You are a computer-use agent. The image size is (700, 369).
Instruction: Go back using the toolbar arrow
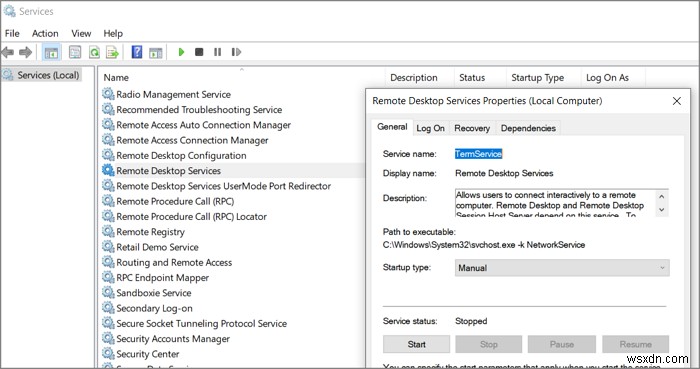tap(8, 52)
